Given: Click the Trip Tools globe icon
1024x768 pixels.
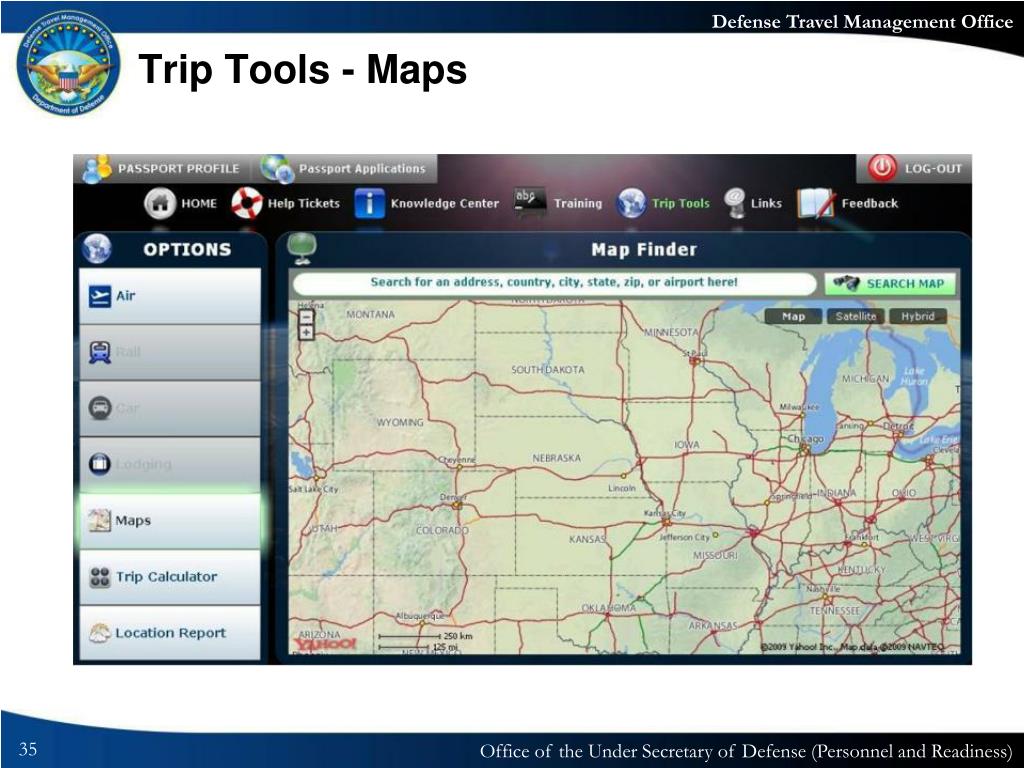Looking at the screenshot, I should coord(632,203).
